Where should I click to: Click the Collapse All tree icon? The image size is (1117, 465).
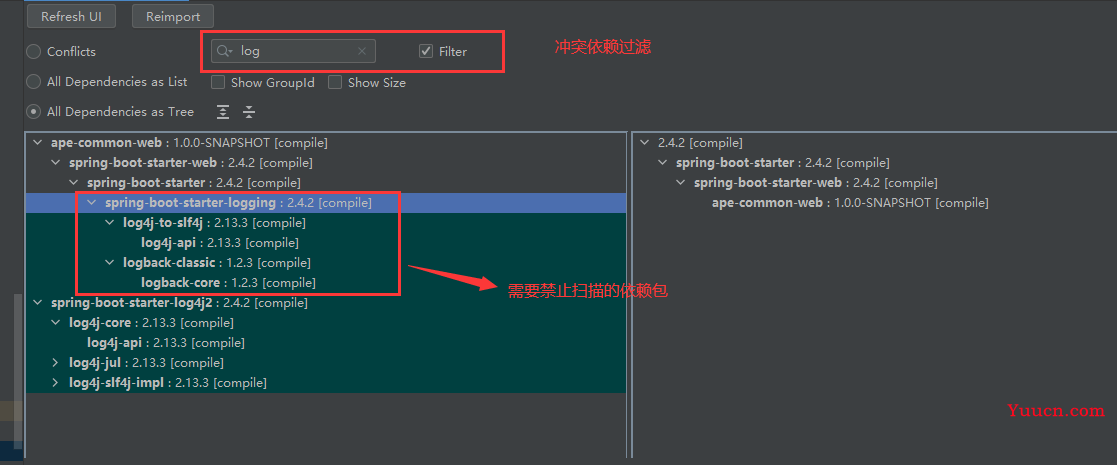point(249,112)
